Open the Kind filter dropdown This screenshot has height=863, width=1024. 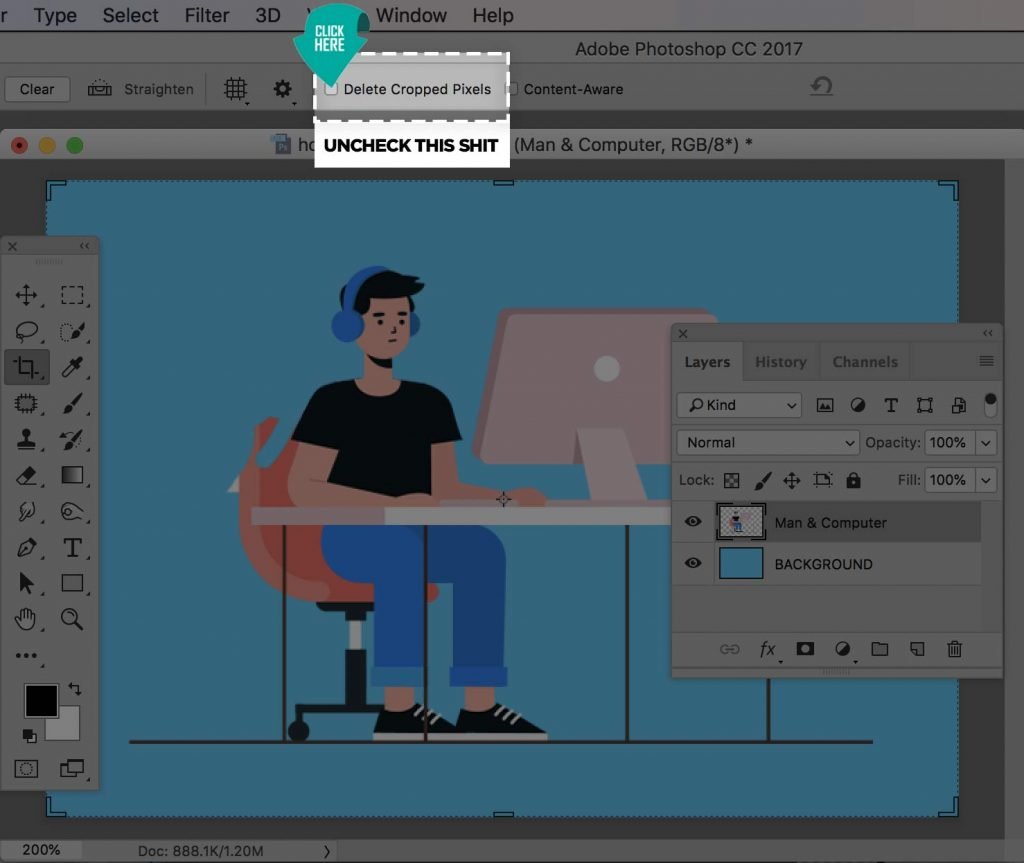(739, 405)
